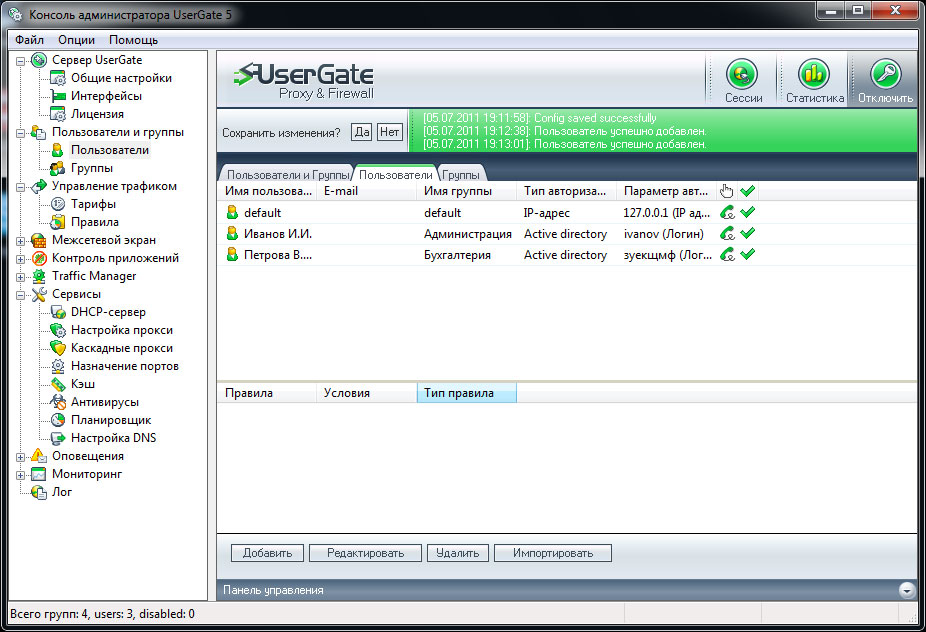Collapse the Пользователи и группы node
The image size is (926, 632).
point(21,133)
